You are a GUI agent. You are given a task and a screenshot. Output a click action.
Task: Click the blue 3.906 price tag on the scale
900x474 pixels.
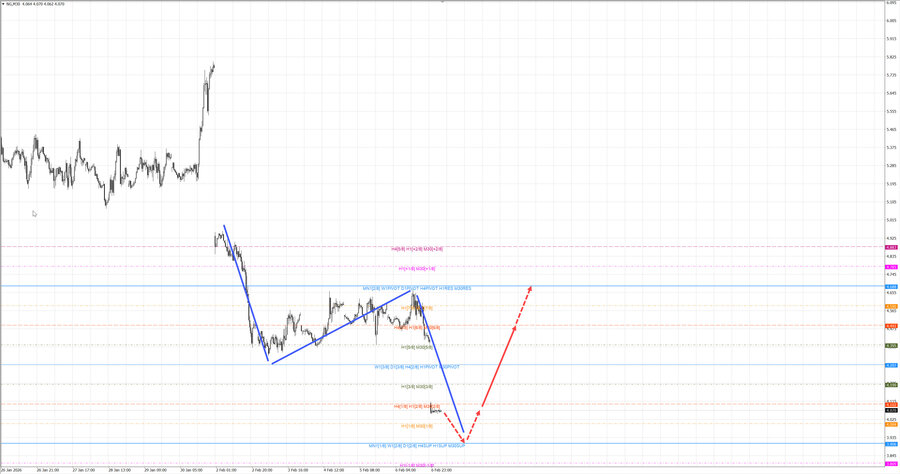[890, 443]
